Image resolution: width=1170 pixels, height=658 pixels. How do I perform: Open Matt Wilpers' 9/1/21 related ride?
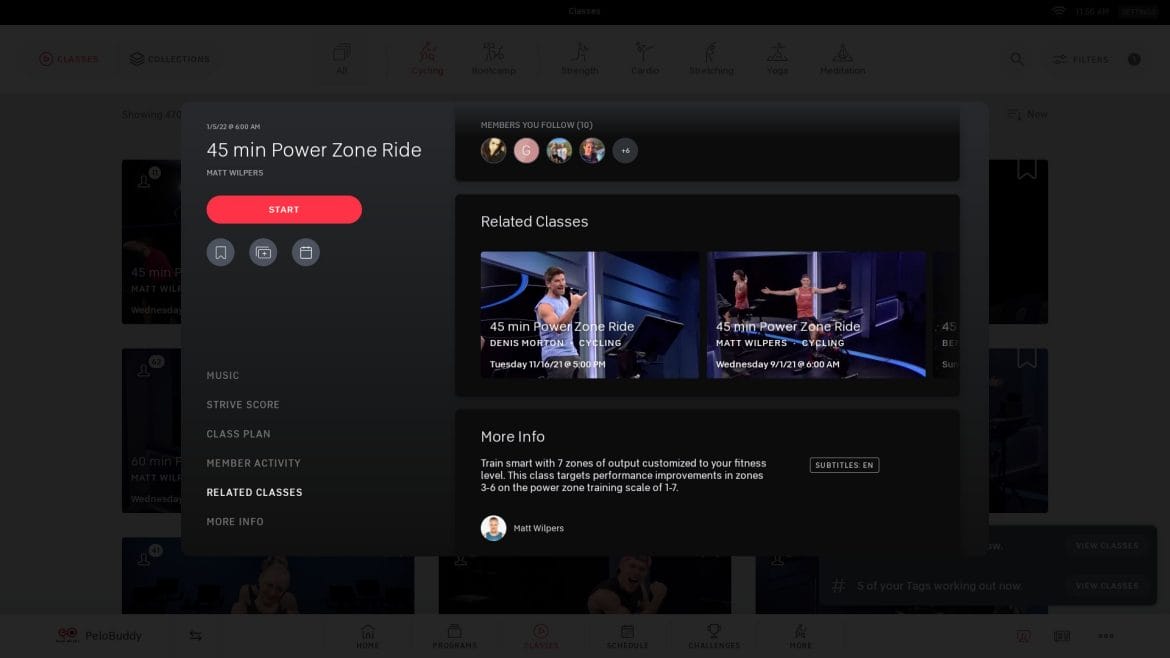pyautogui.click(x=816, y=315)
